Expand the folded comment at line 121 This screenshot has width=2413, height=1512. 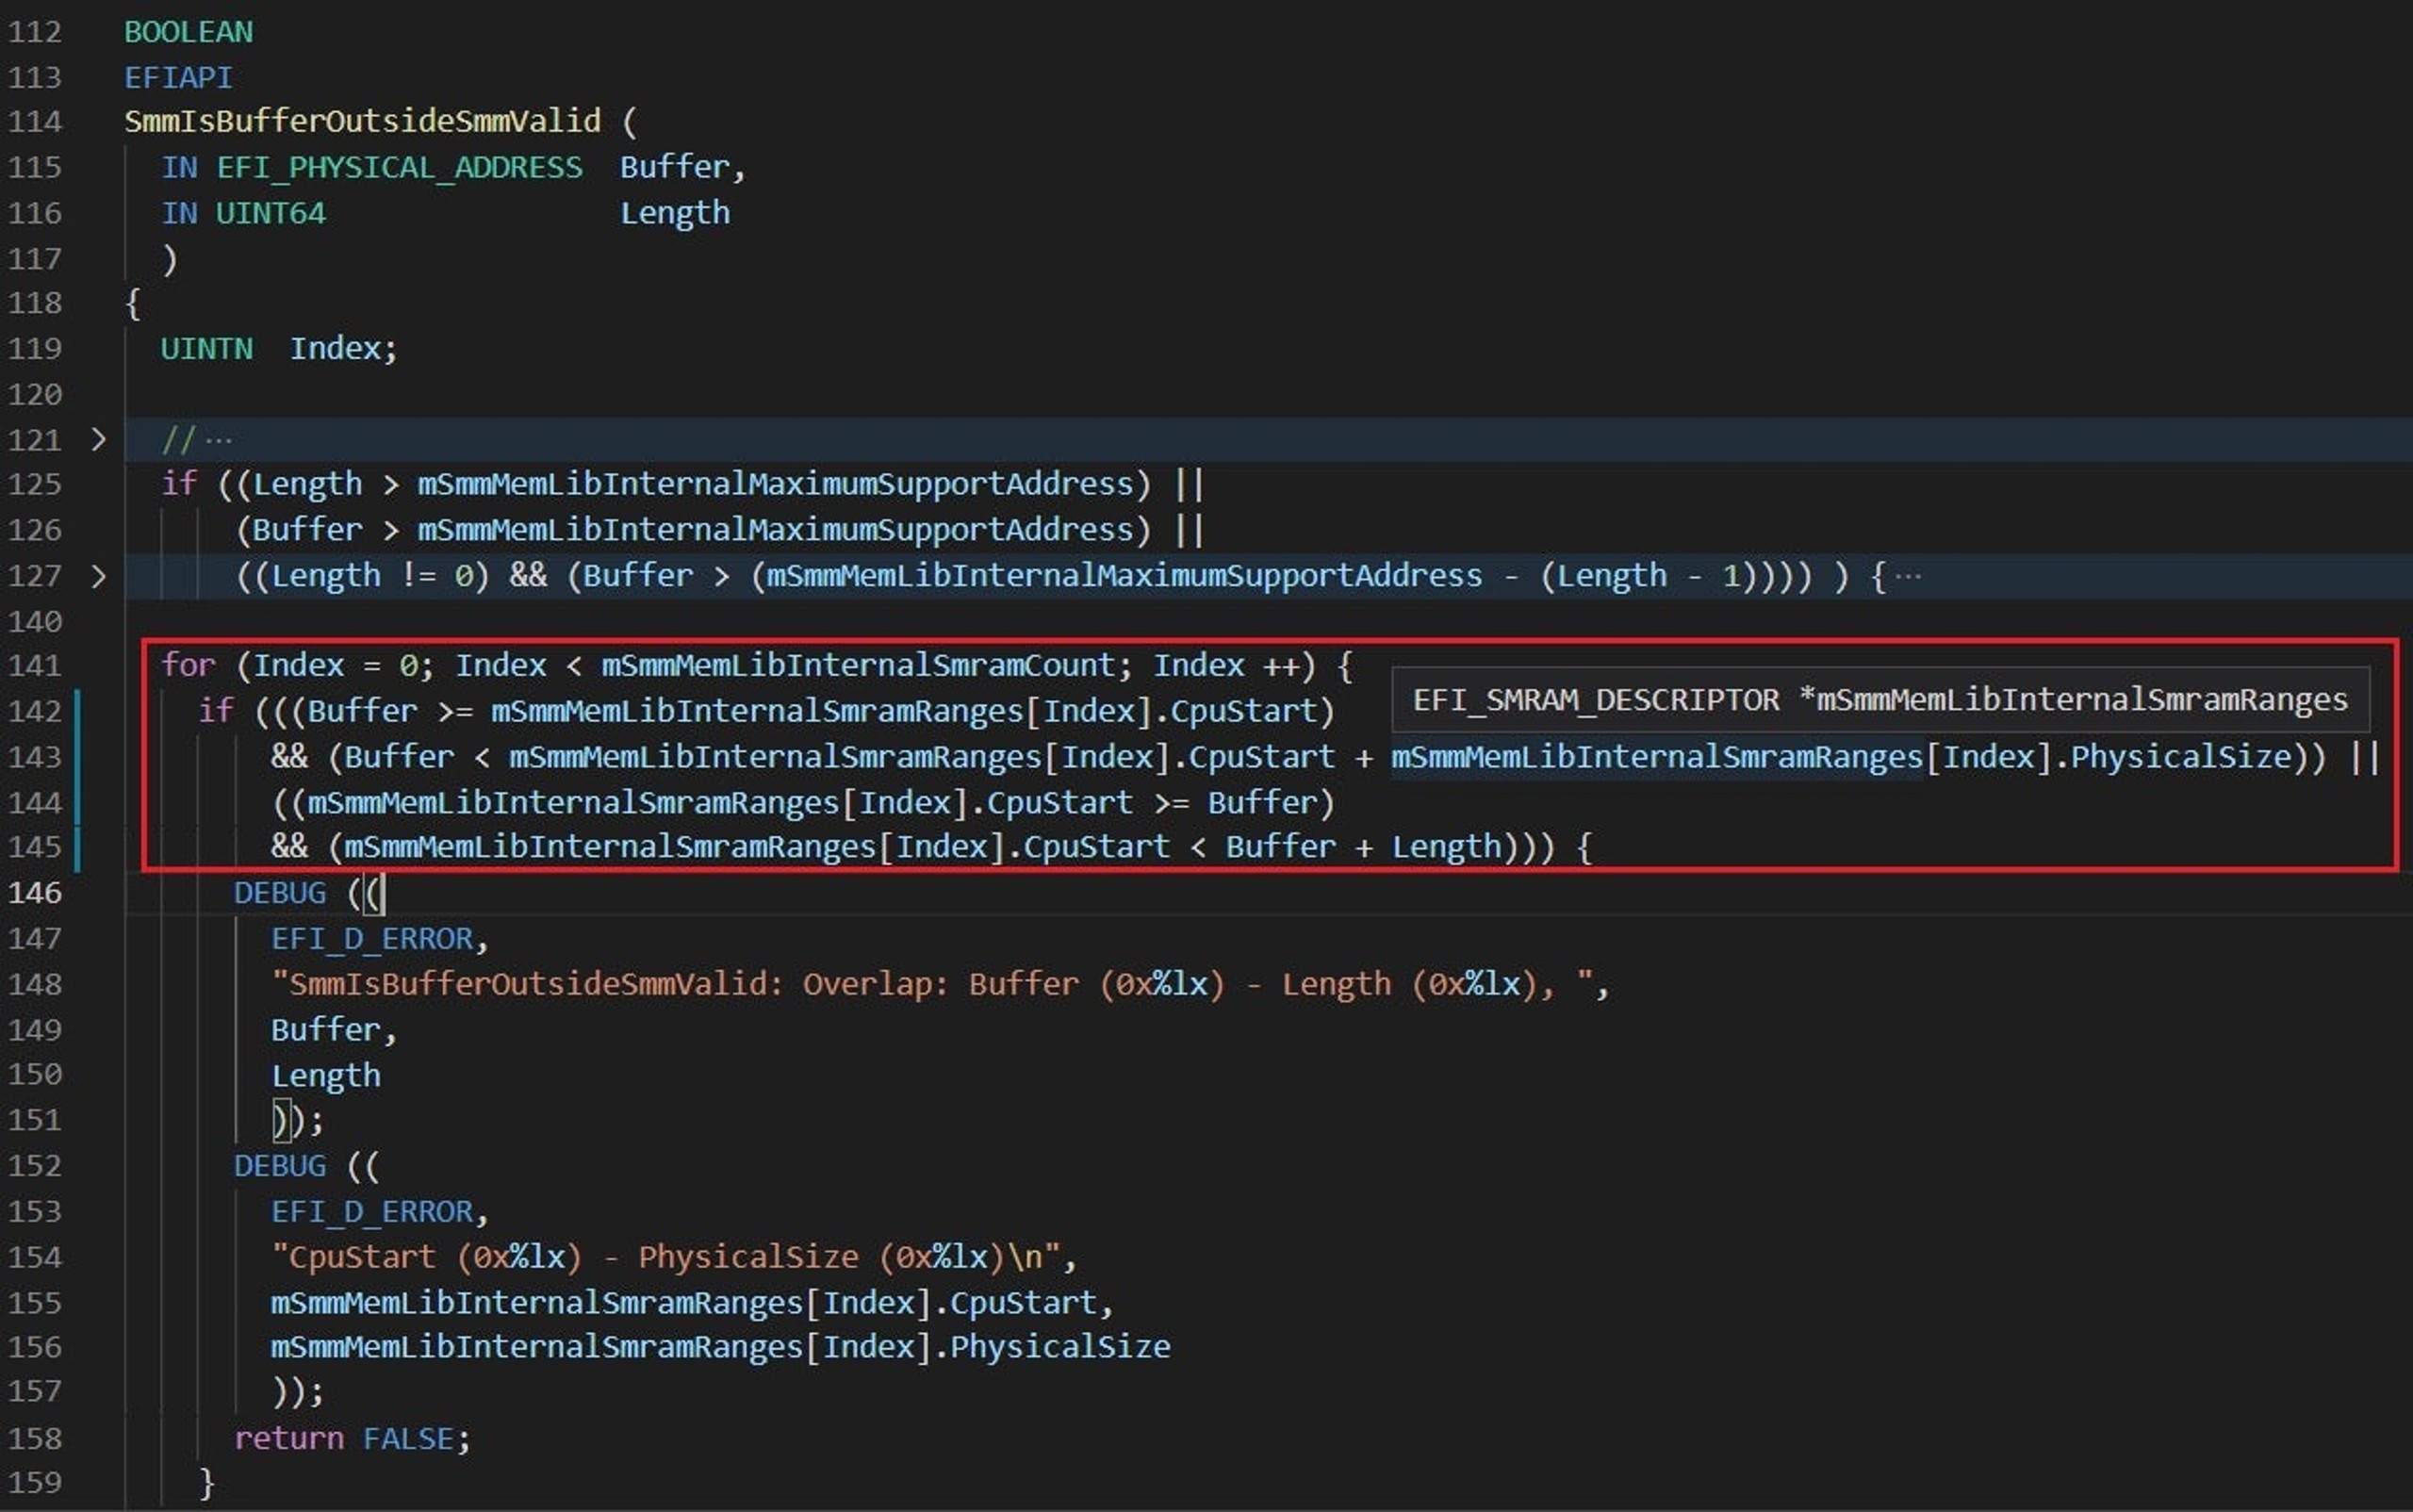[98, 439]
